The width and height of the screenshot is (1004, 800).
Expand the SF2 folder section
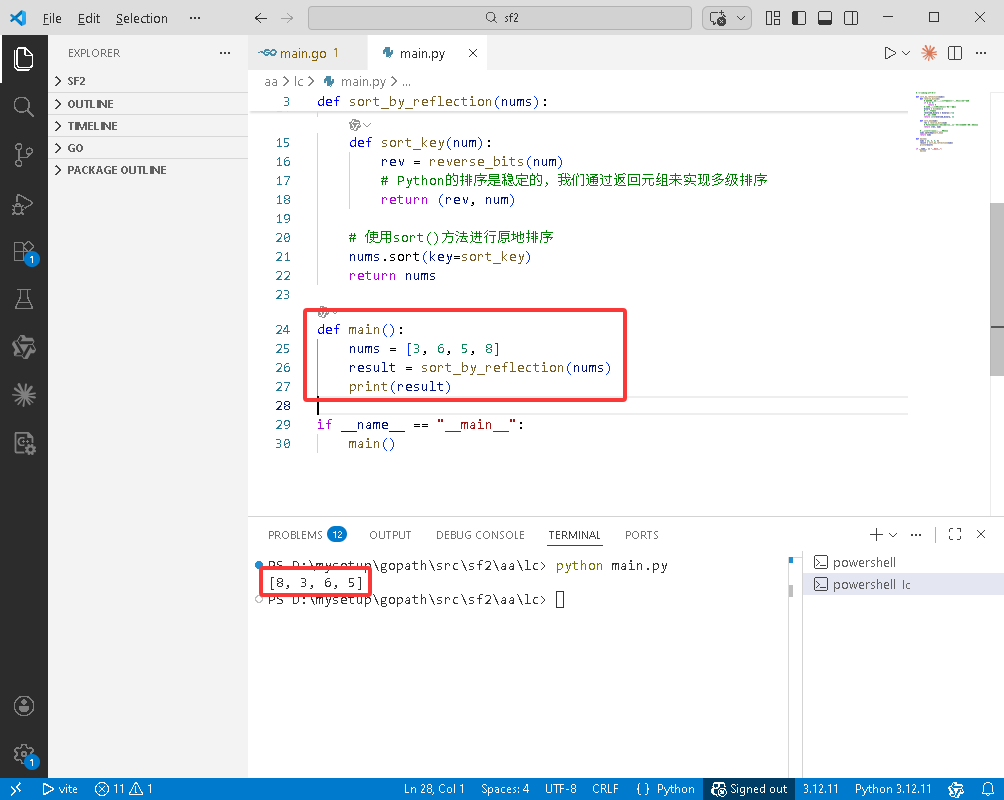coord(148,81)
